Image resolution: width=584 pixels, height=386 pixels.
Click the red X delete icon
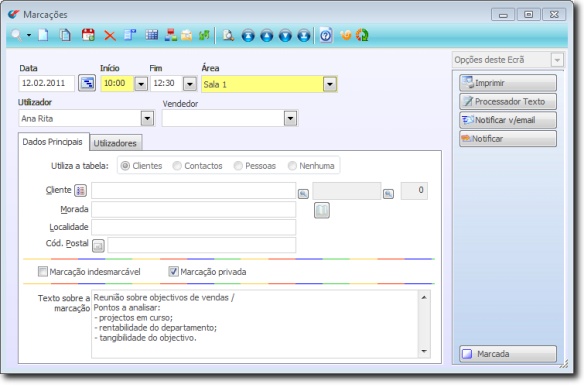[x=110, y=36]
